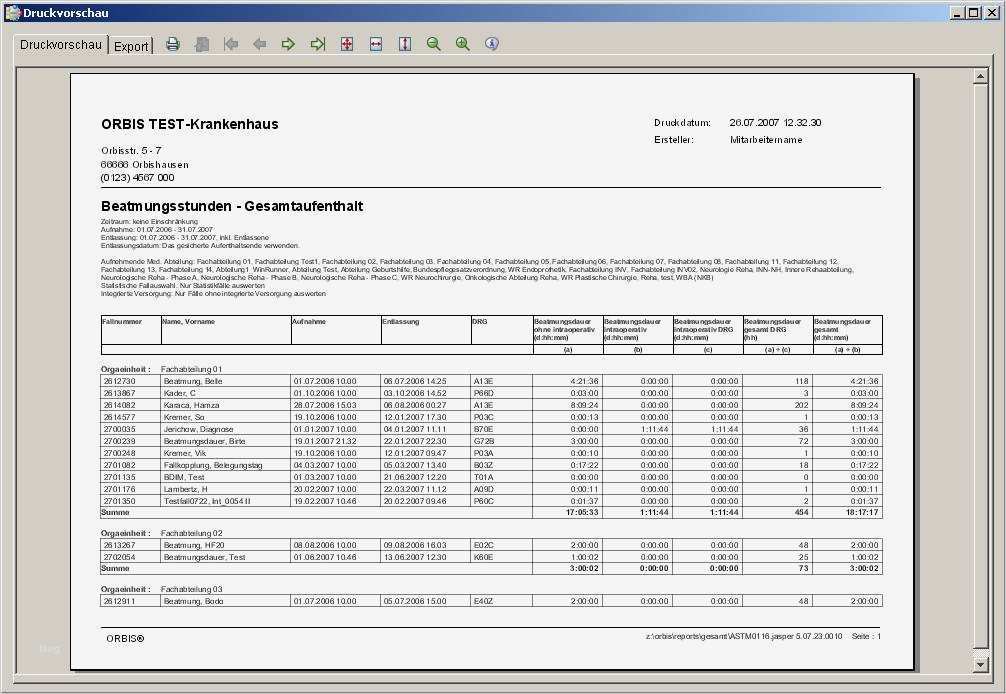Click the 'Fachabteilung 03' group label

[192, 589]
